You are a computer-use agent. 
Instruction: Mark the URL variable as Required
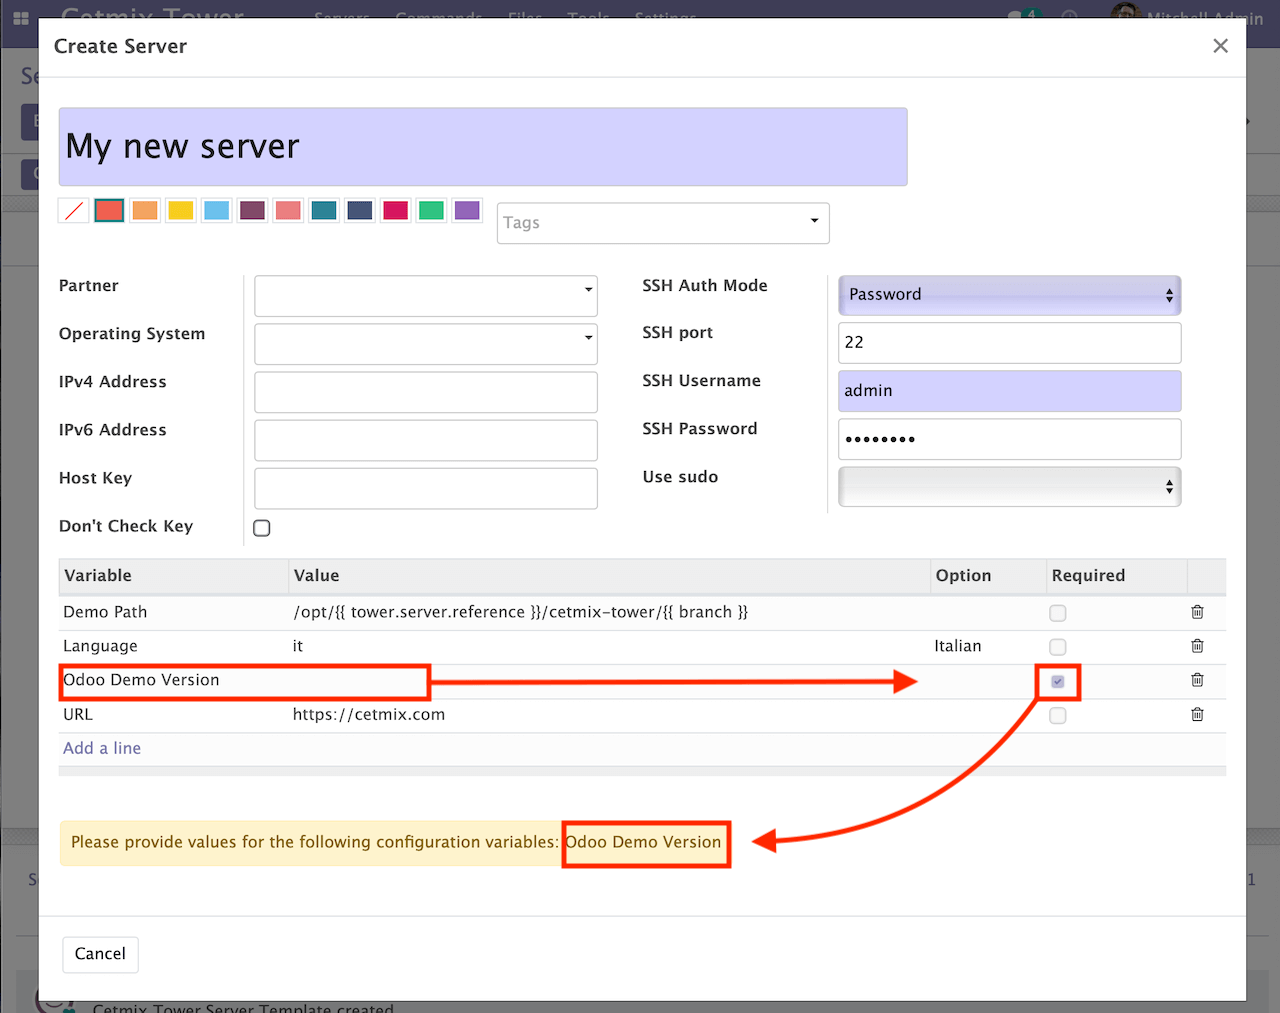[1057, 714]
